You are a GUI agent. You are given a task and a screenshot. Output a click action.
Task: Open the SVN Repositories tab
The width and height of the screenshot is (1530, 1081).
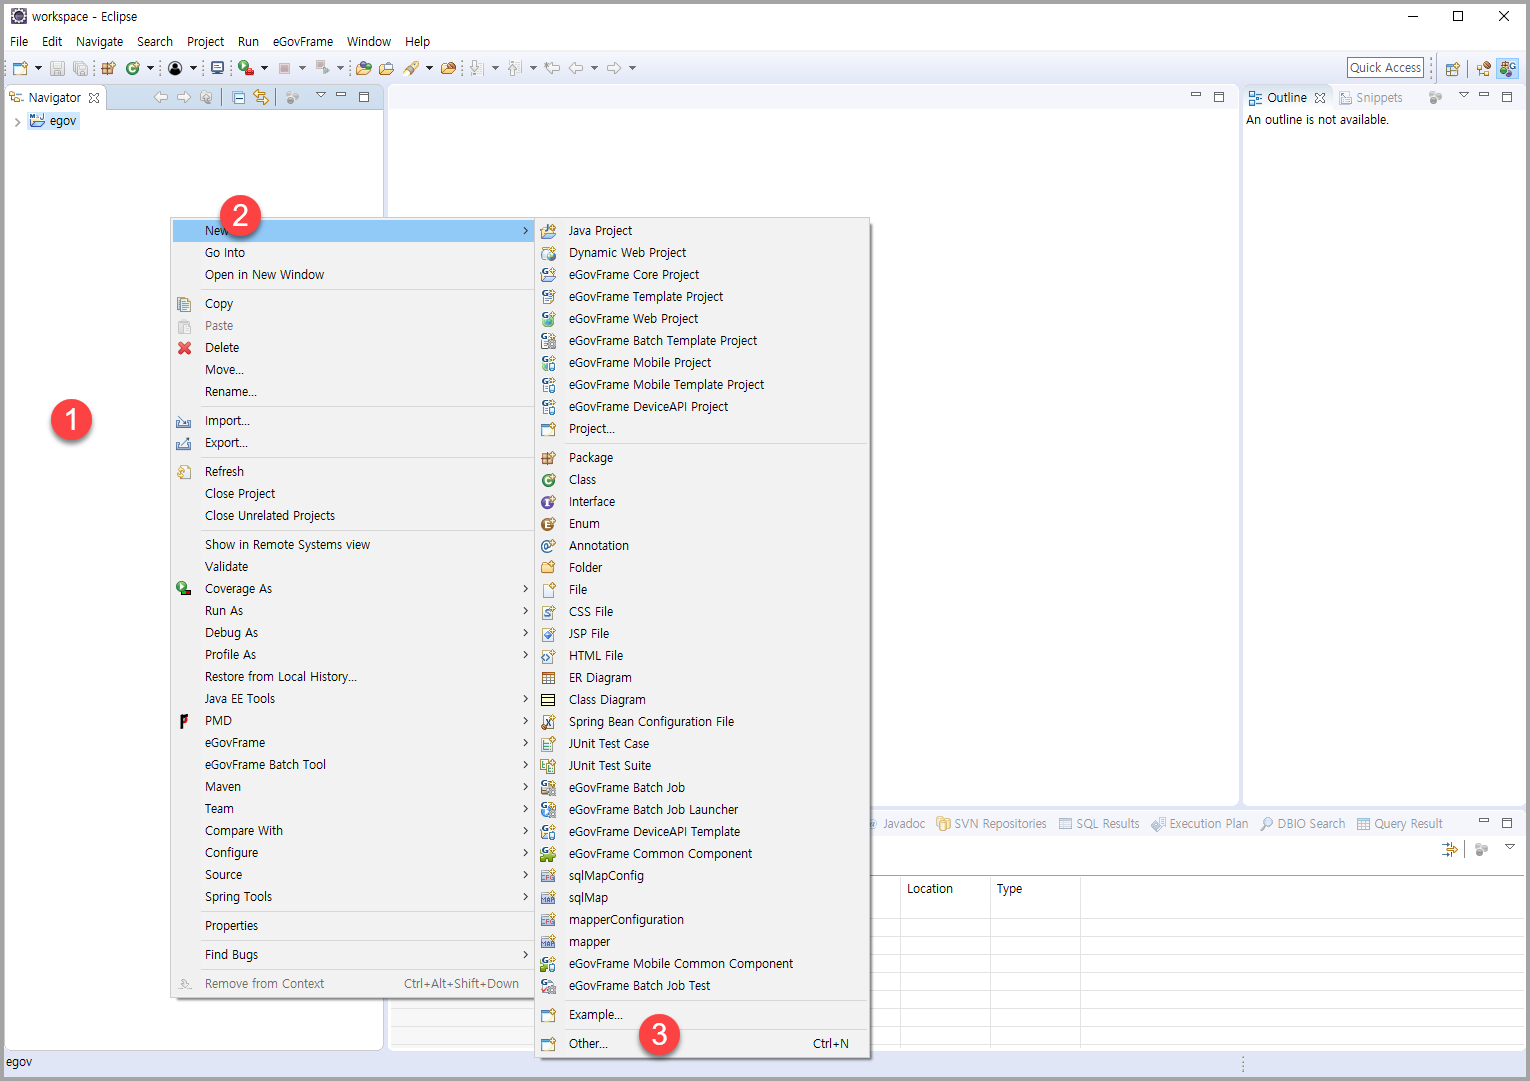click(991, 824)
